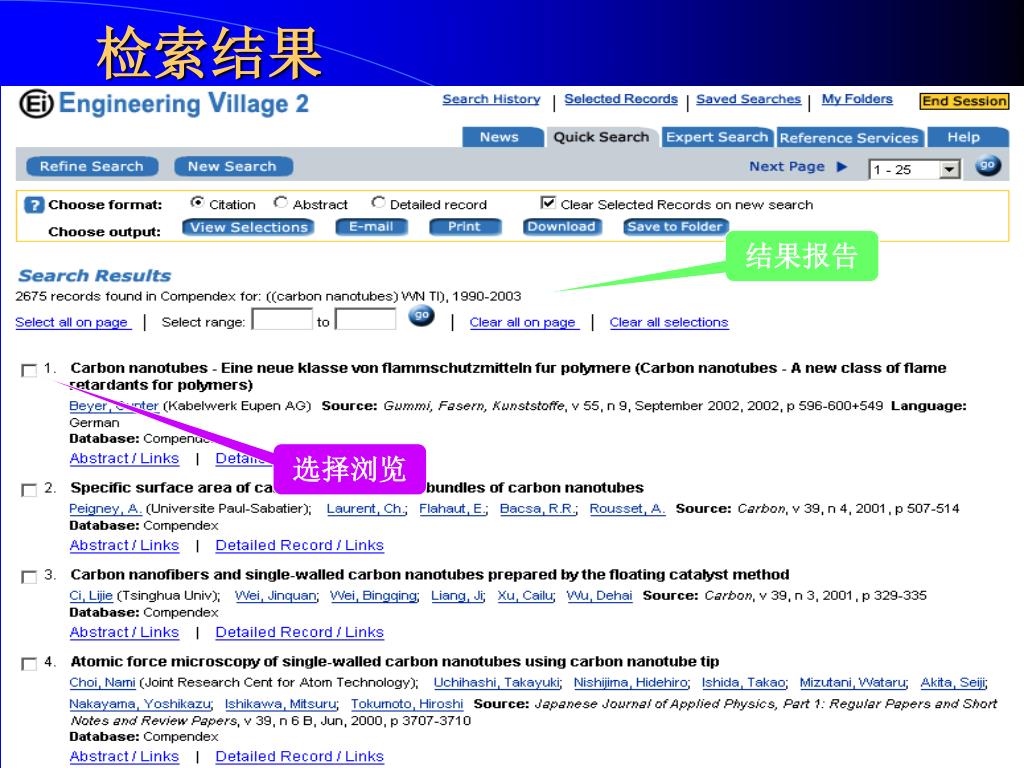Viewport: 1024px width, 768px height.
Task: Check the box for result 2
Action: pos(29,490)
